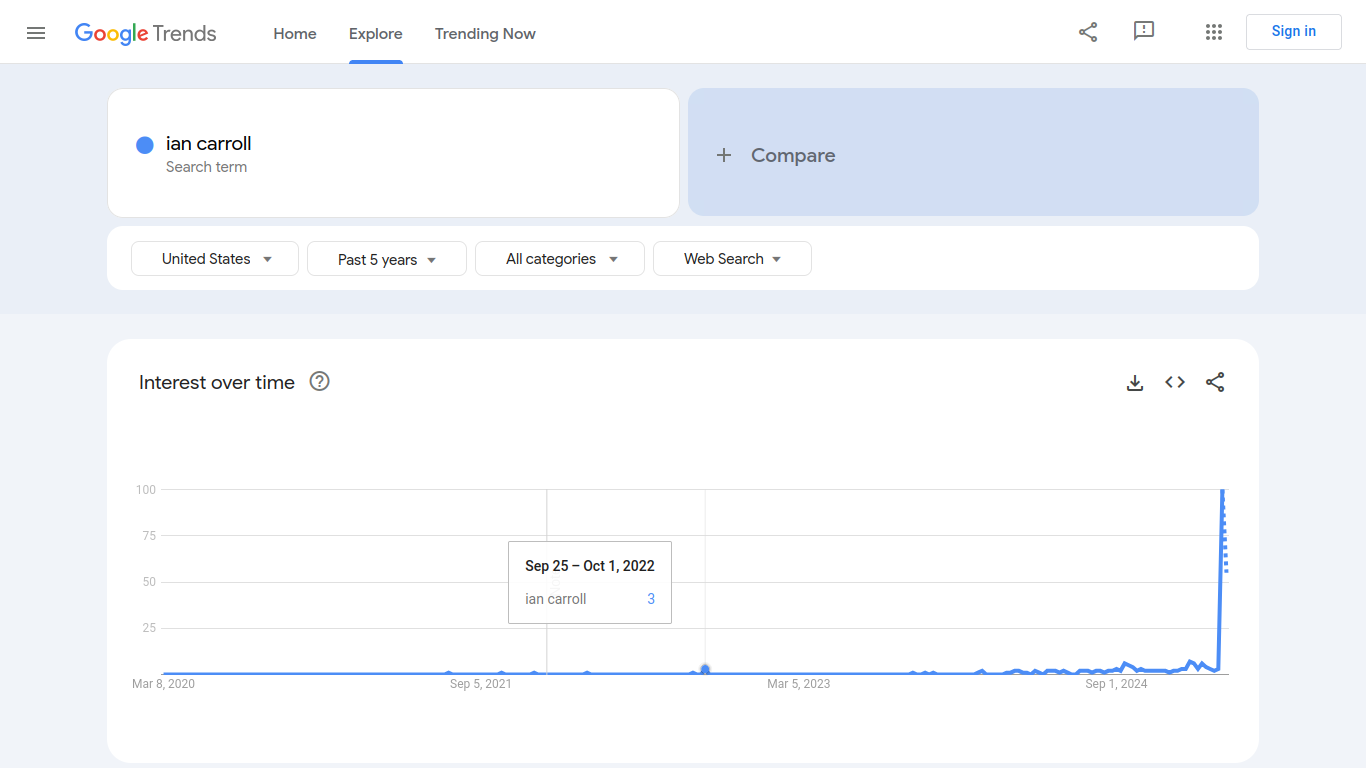
Task: Open the Trending Now tab
Action: click(x=485, y=34)
